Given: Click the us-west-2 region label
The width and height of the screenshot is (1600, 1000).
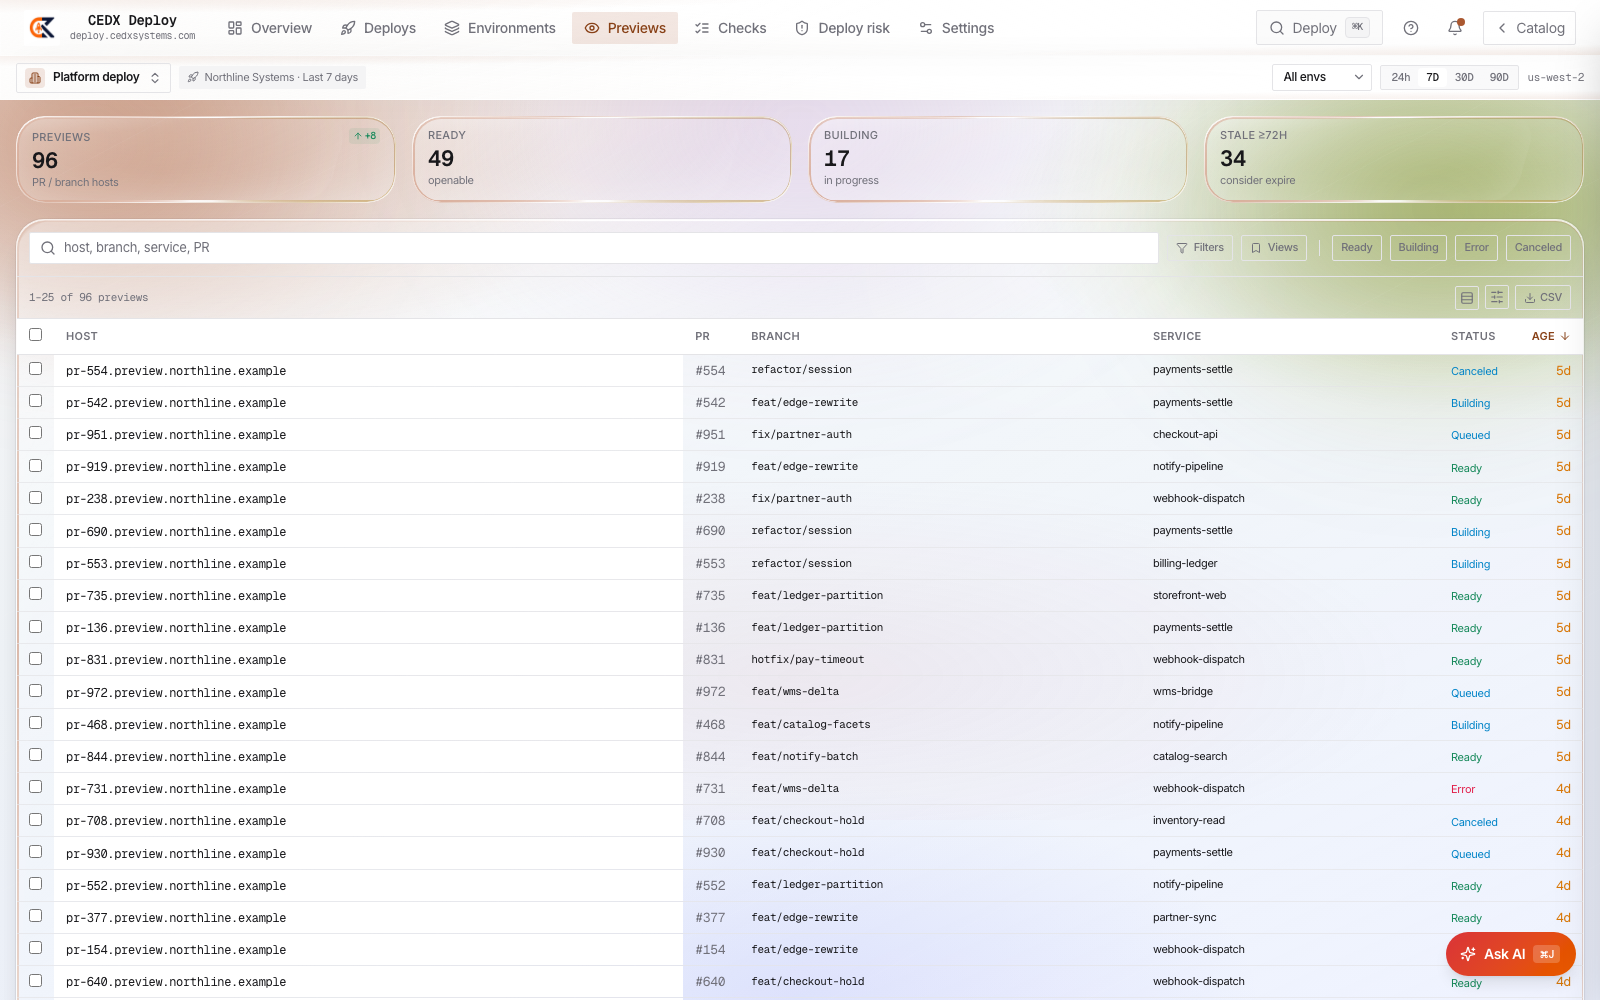Looking at the screenshot, I should [x=1556, y=77].
